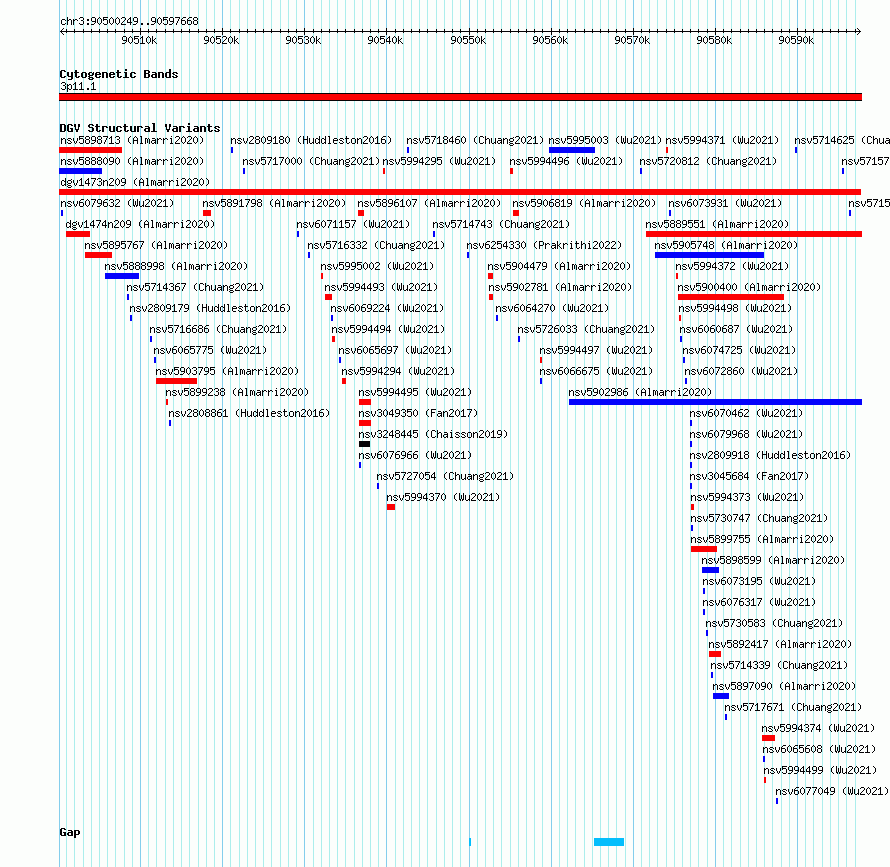Open nsv6076966 (Wu2021) variant
Viewport: 890px width, 867px height.
415,455
